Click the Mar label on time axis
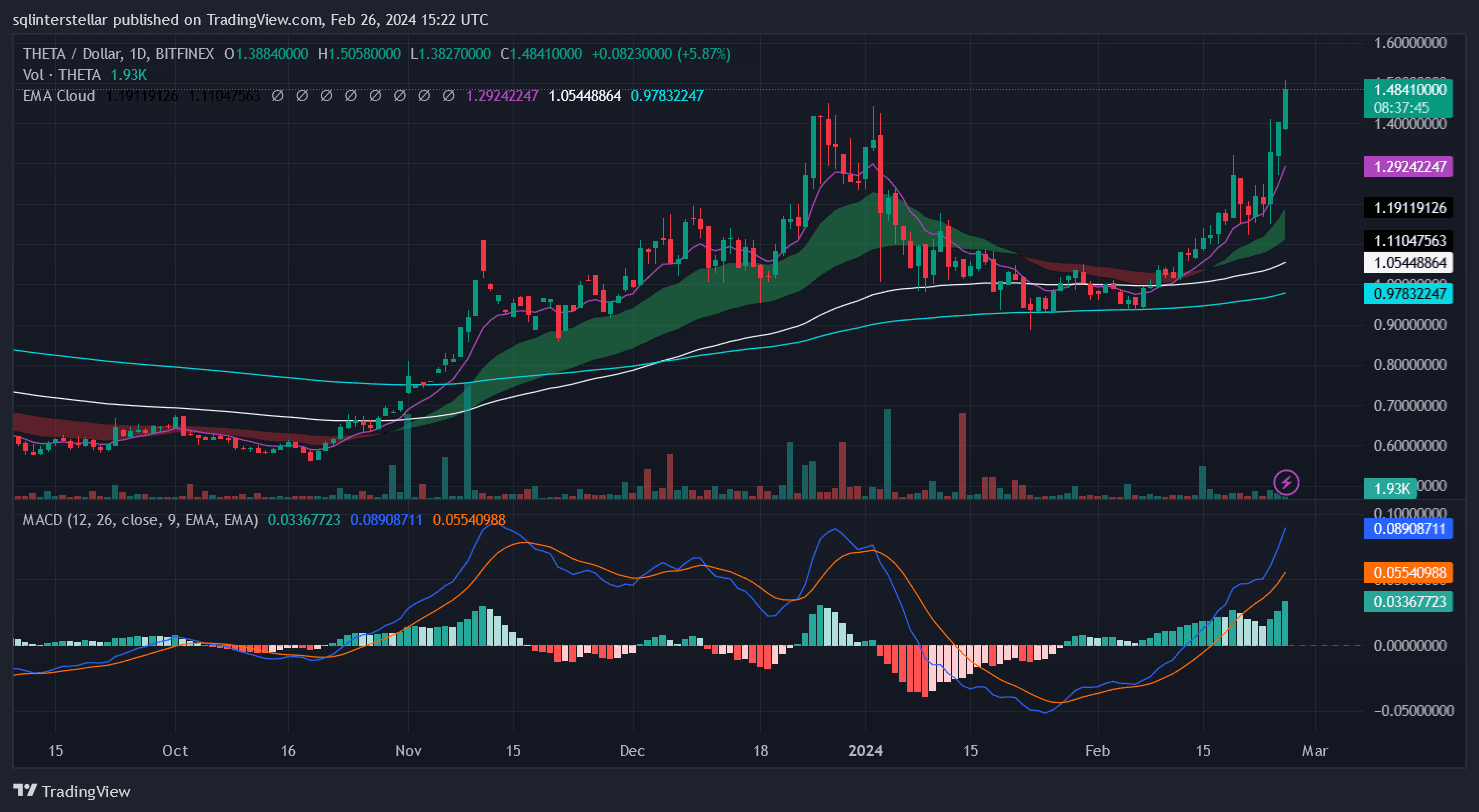1479x812 pixels. [1316, 751]
